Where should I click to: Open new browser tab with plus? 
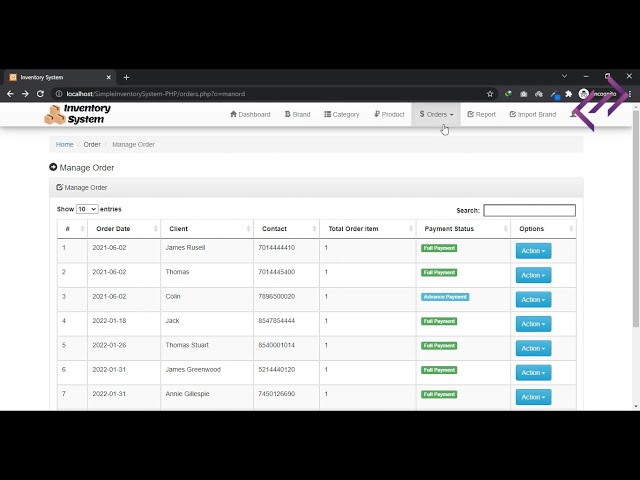click(x=126, y=77)
